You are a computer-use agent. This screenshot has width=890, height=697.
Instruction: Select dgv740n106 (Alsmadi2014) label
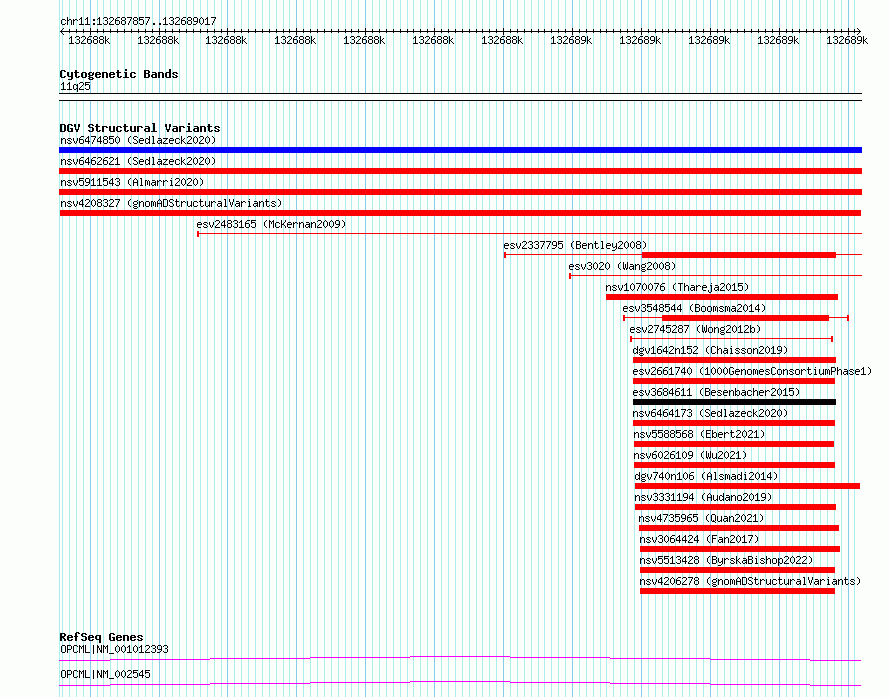coord(706,476)
